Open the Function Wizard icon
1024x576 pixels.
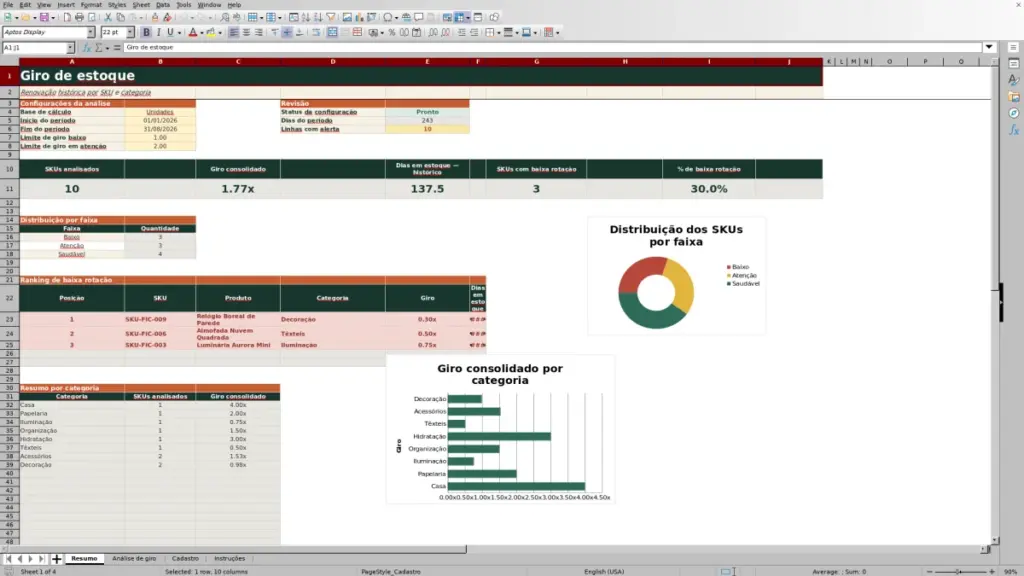coord(87,48)
